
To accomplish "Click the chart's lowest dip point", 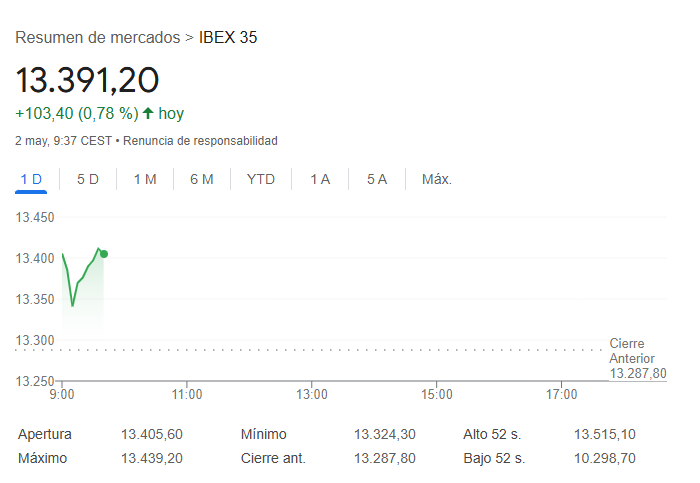I will pyautogui.click(x=73, y=306).
